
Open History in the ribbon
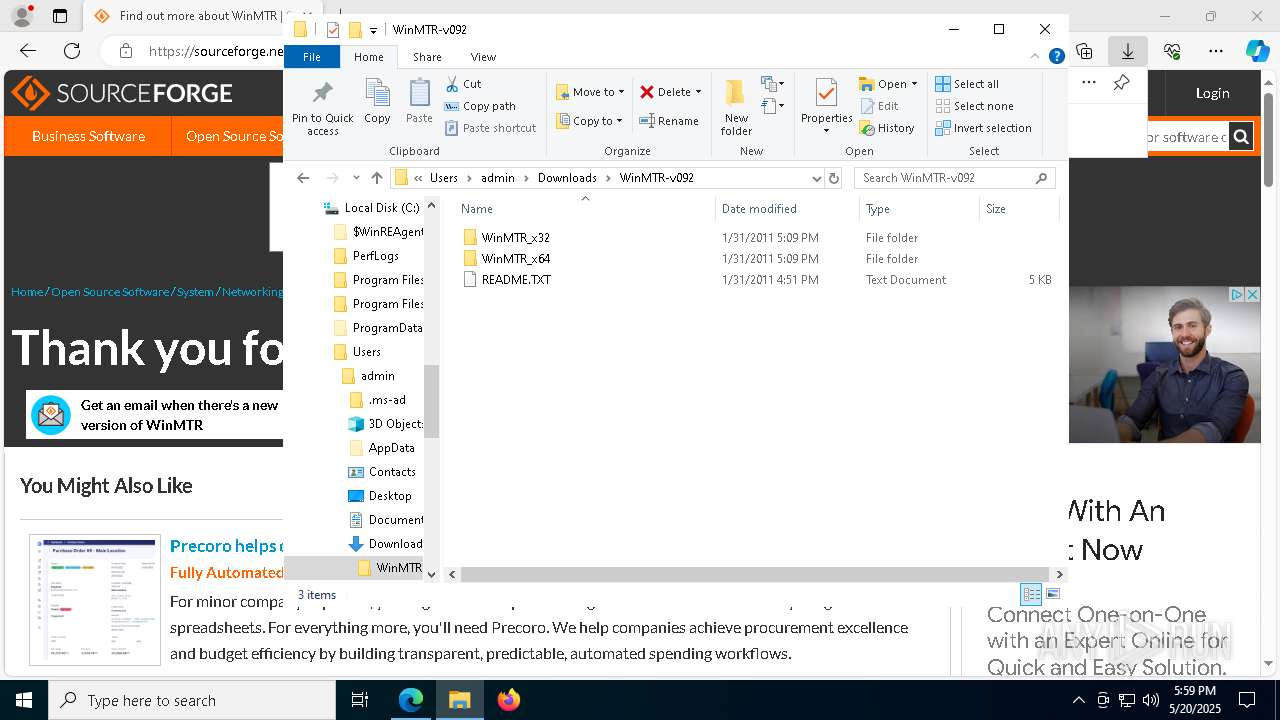[x=887, y=128]
